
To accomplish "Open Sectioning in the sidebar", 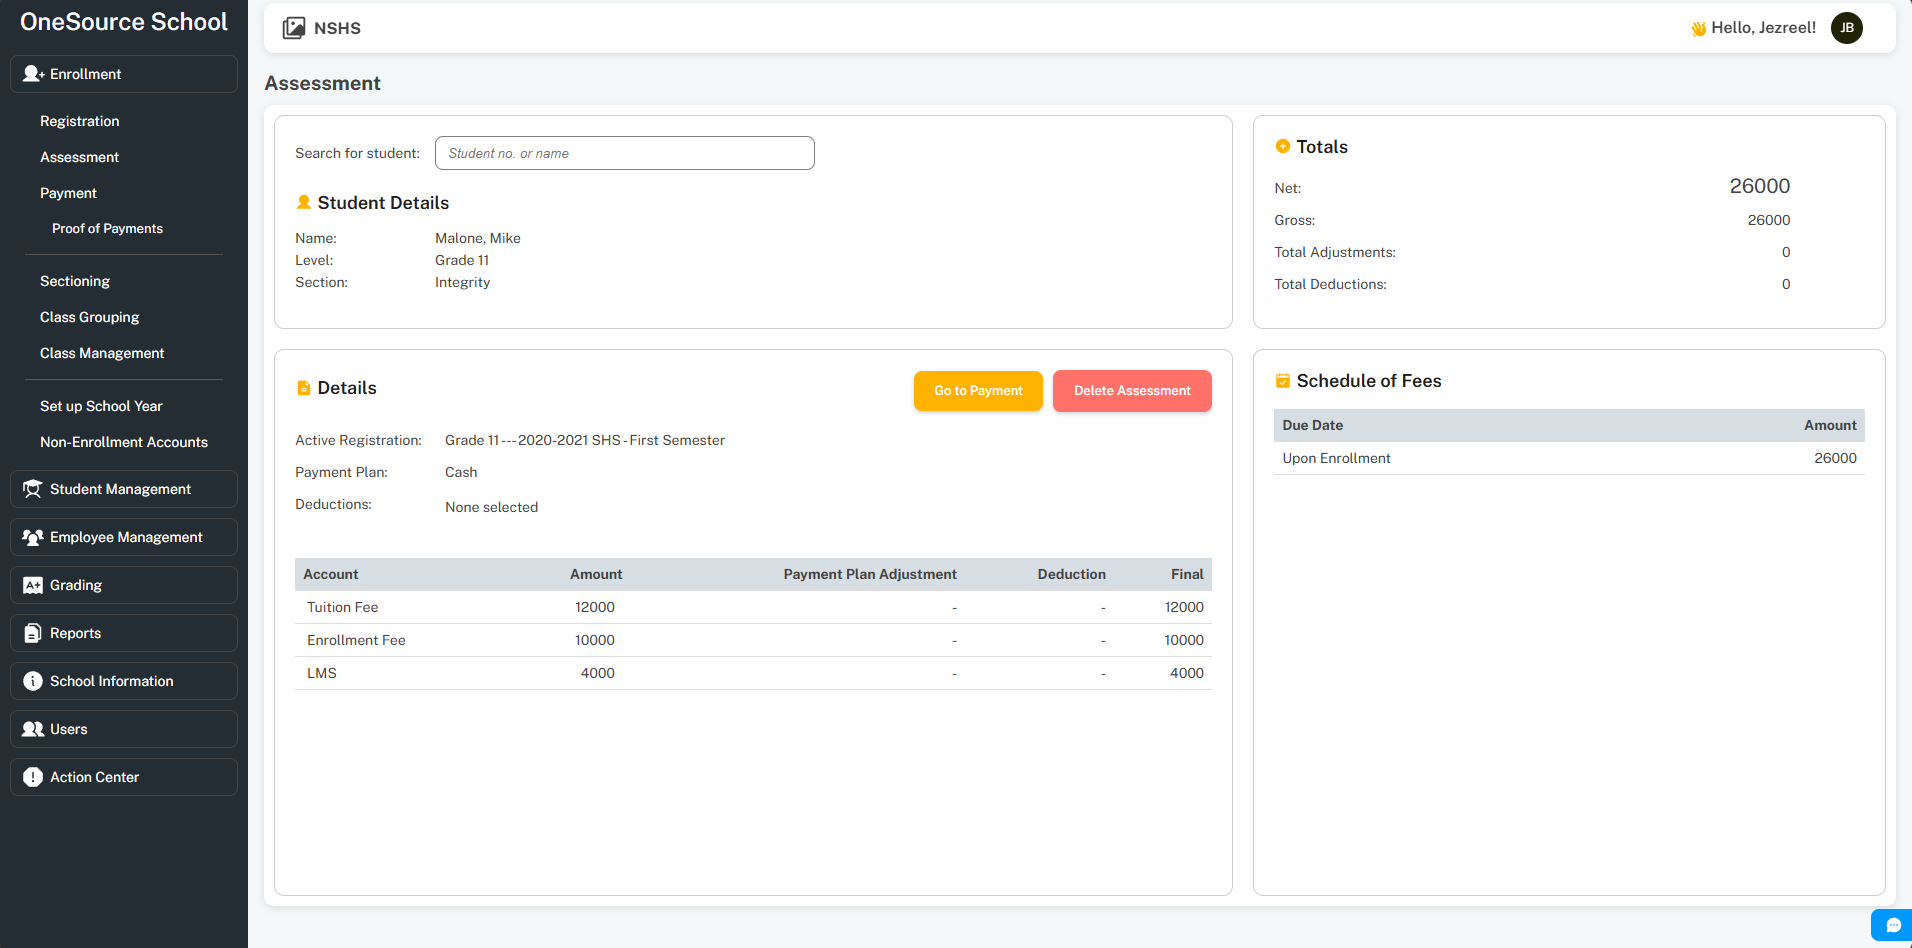I will 75,281.
